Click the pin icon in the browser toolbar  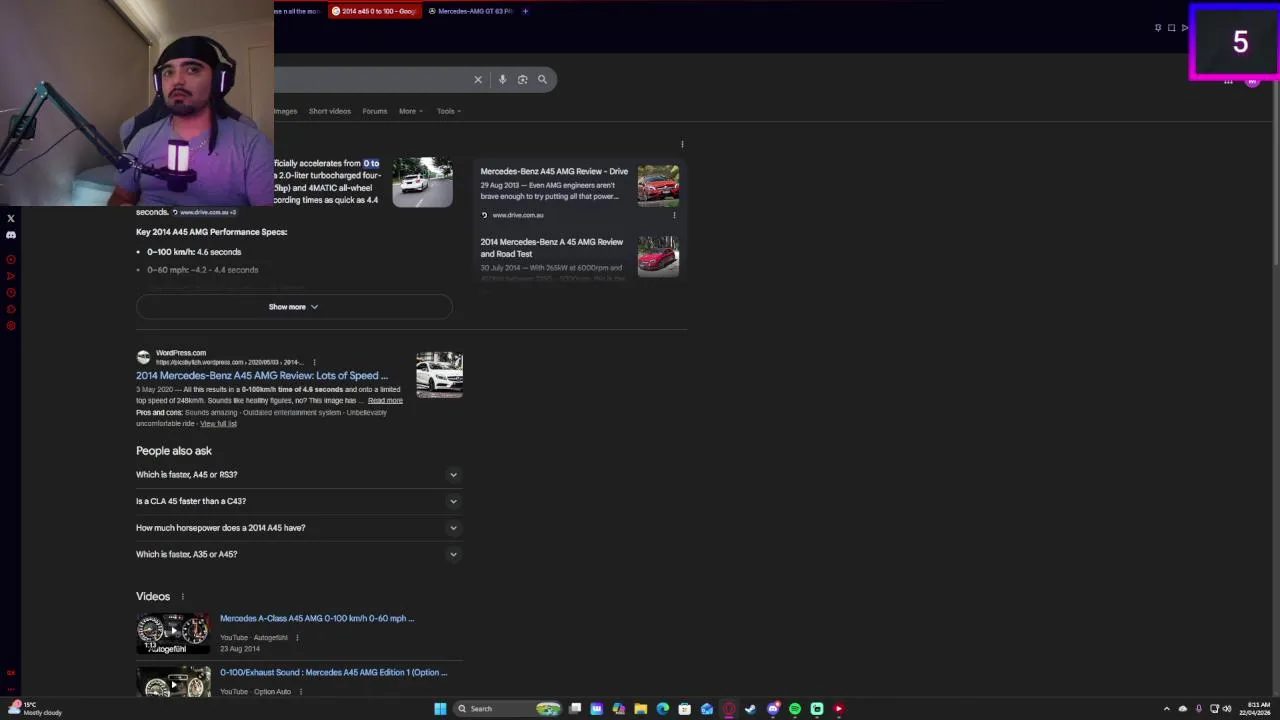coord(1158,28)
